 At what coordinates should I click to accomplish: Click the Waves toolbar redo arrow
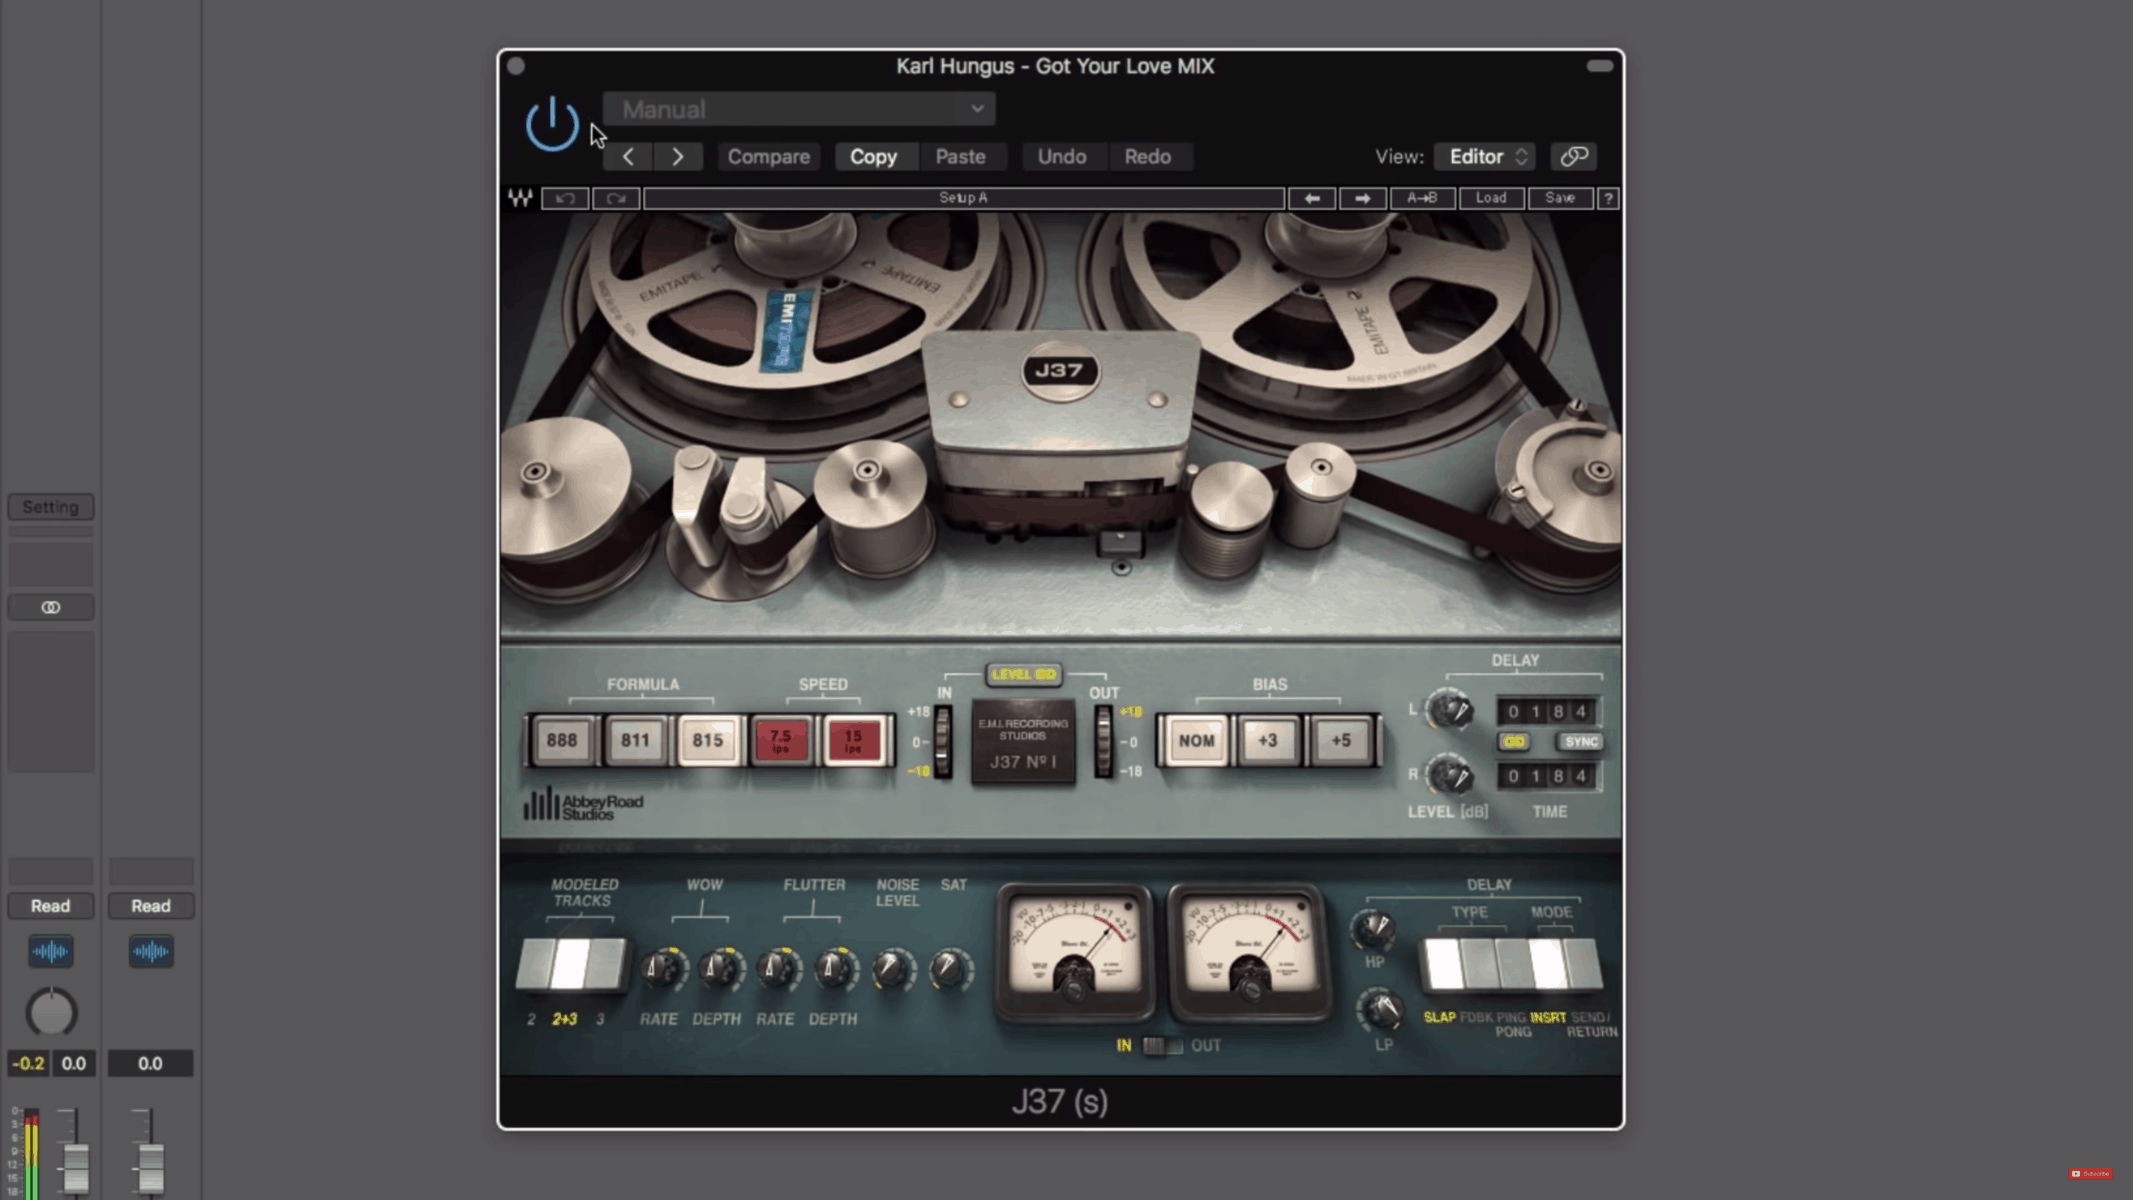(615, 198)
